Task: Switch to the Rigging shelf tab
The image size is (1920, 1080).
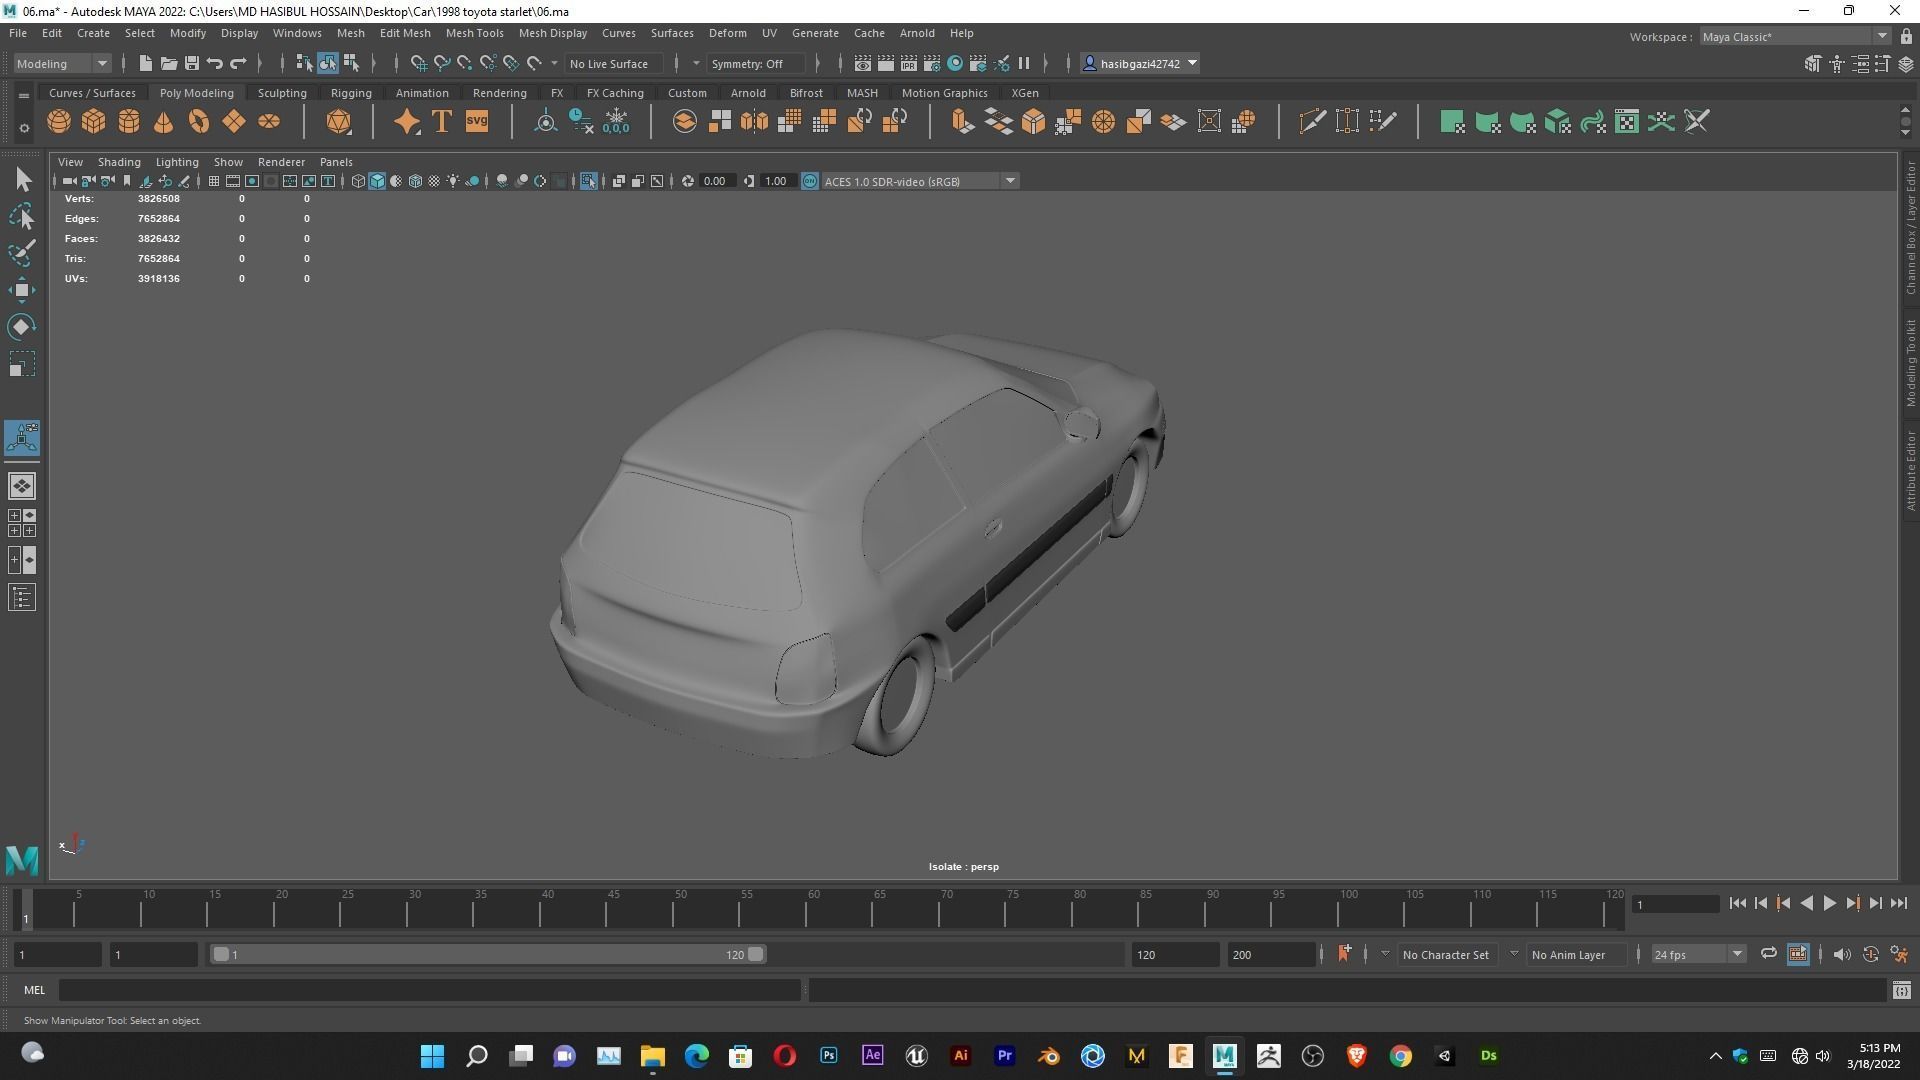Action: (x=351, y=93)
